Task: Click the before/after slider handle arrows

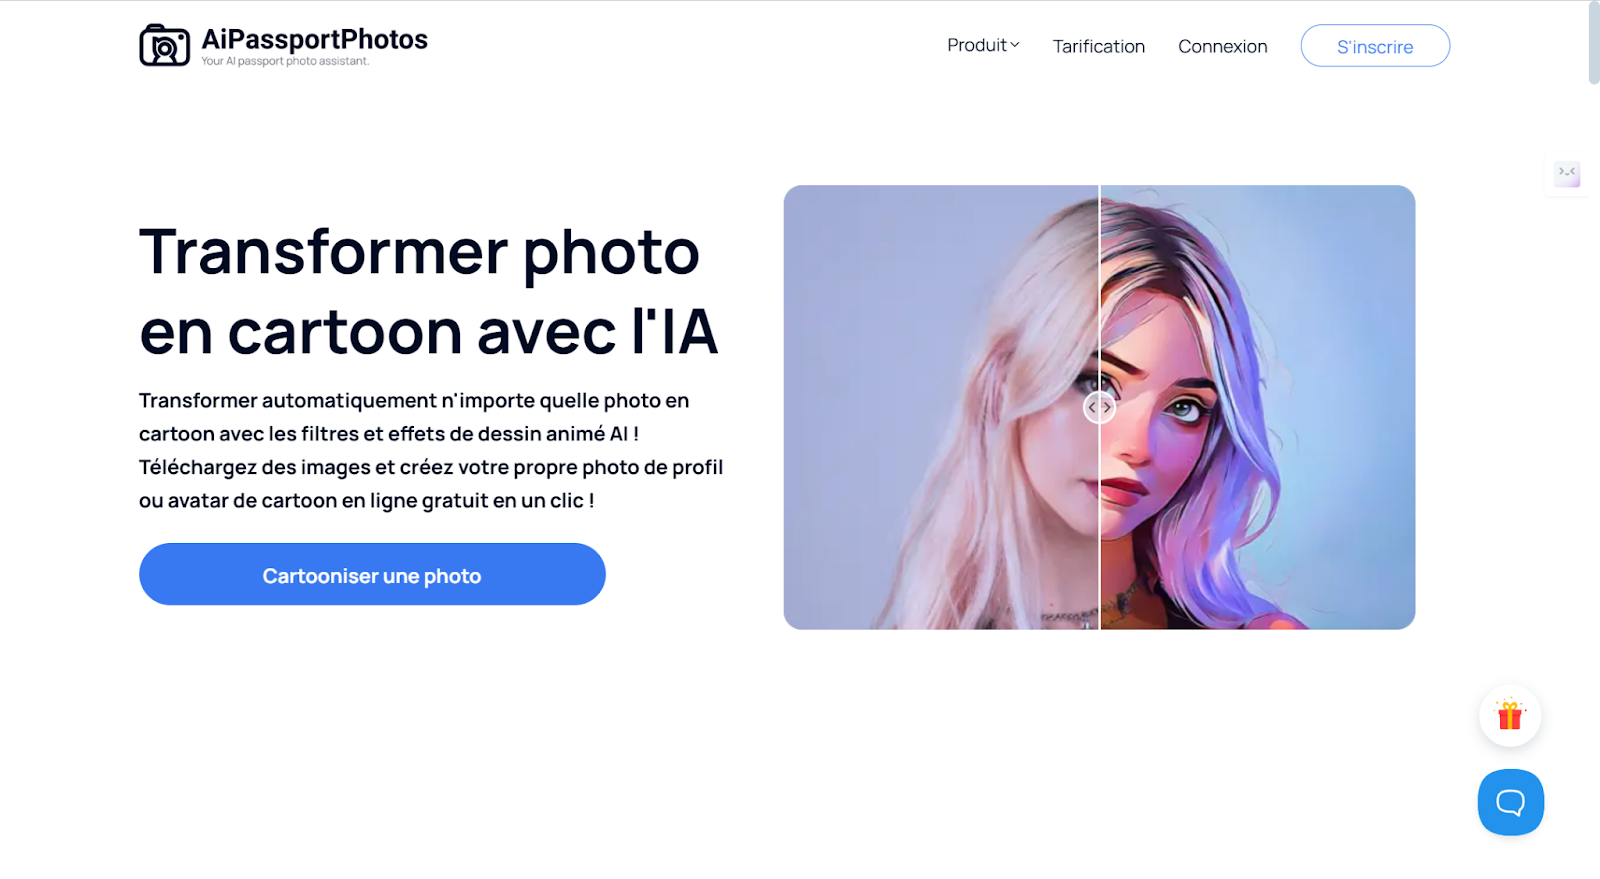Action: click(1099, 407)
